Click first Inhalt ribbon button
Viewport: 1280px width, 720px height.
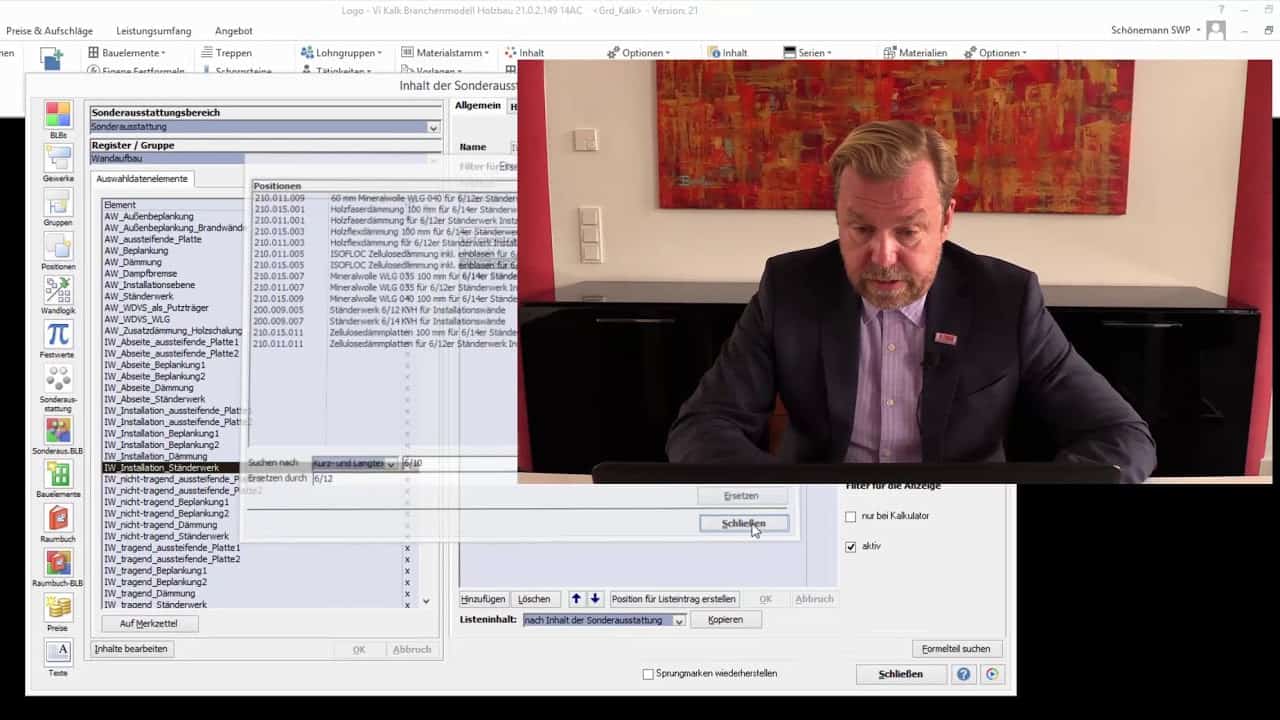[x=525, y=53]
